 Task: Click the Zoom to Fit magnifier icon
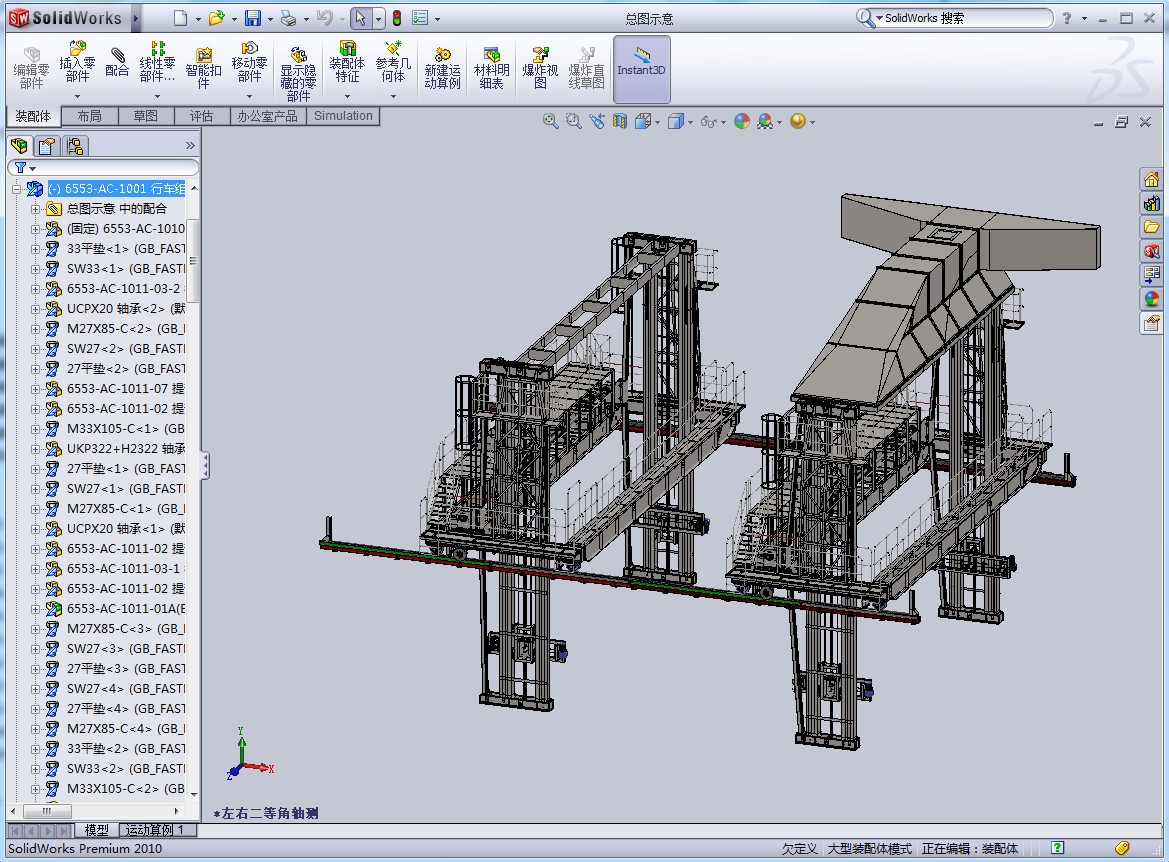click(x=550, y=121)
